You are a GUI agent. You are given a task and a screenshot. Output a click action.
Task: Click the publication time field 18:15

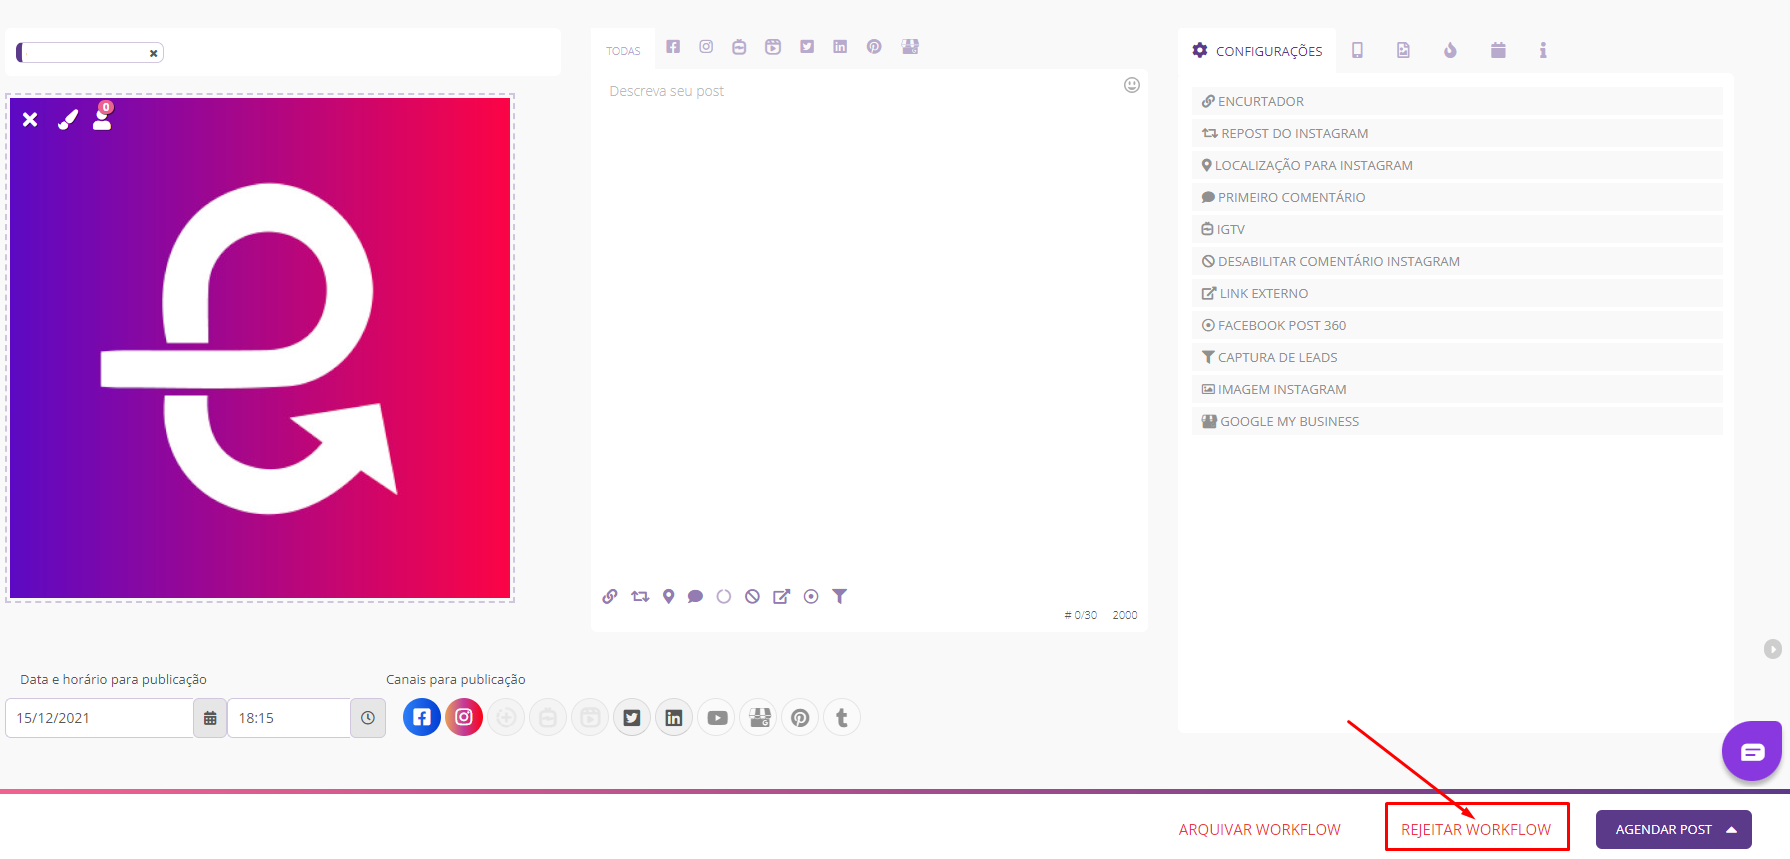289,718
